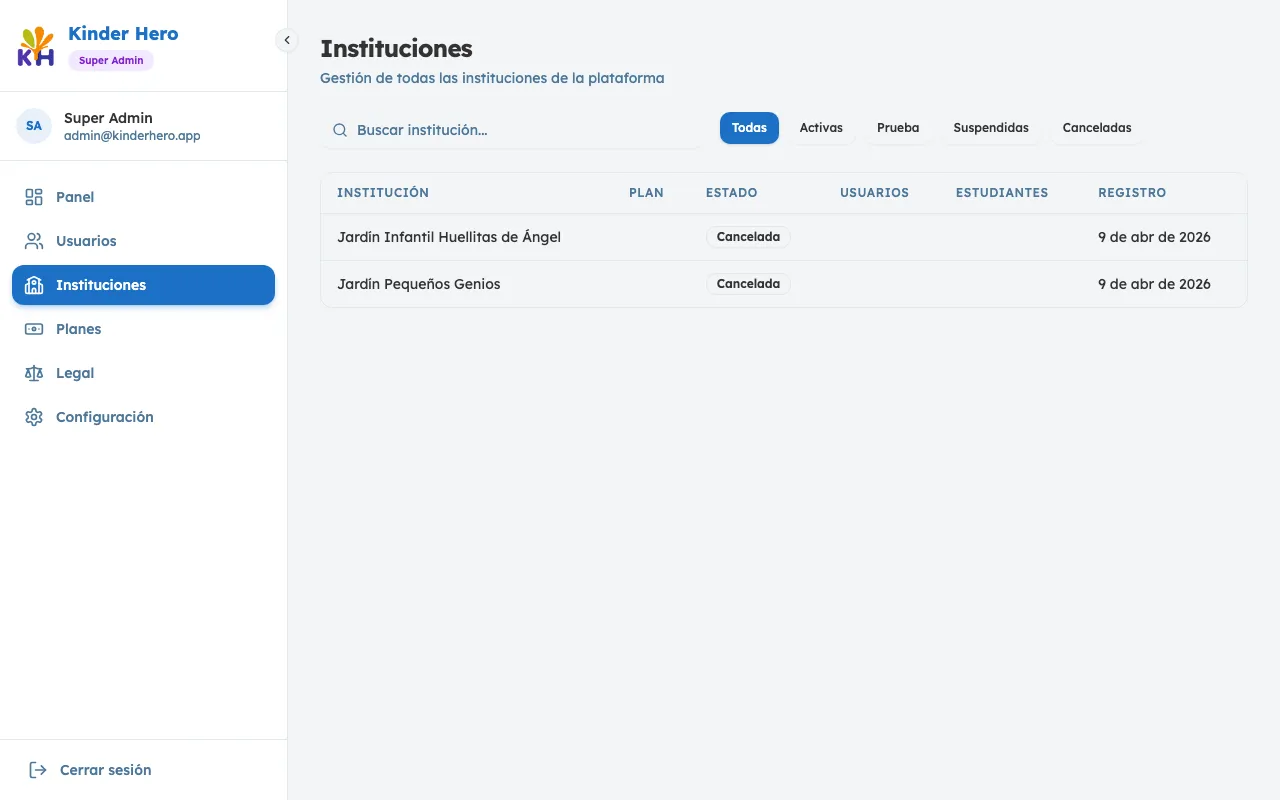Image resolution: width=1280 pixels, height=800 pixels.
Task: Click the Configuración gear icon
Action: point(34,417)
